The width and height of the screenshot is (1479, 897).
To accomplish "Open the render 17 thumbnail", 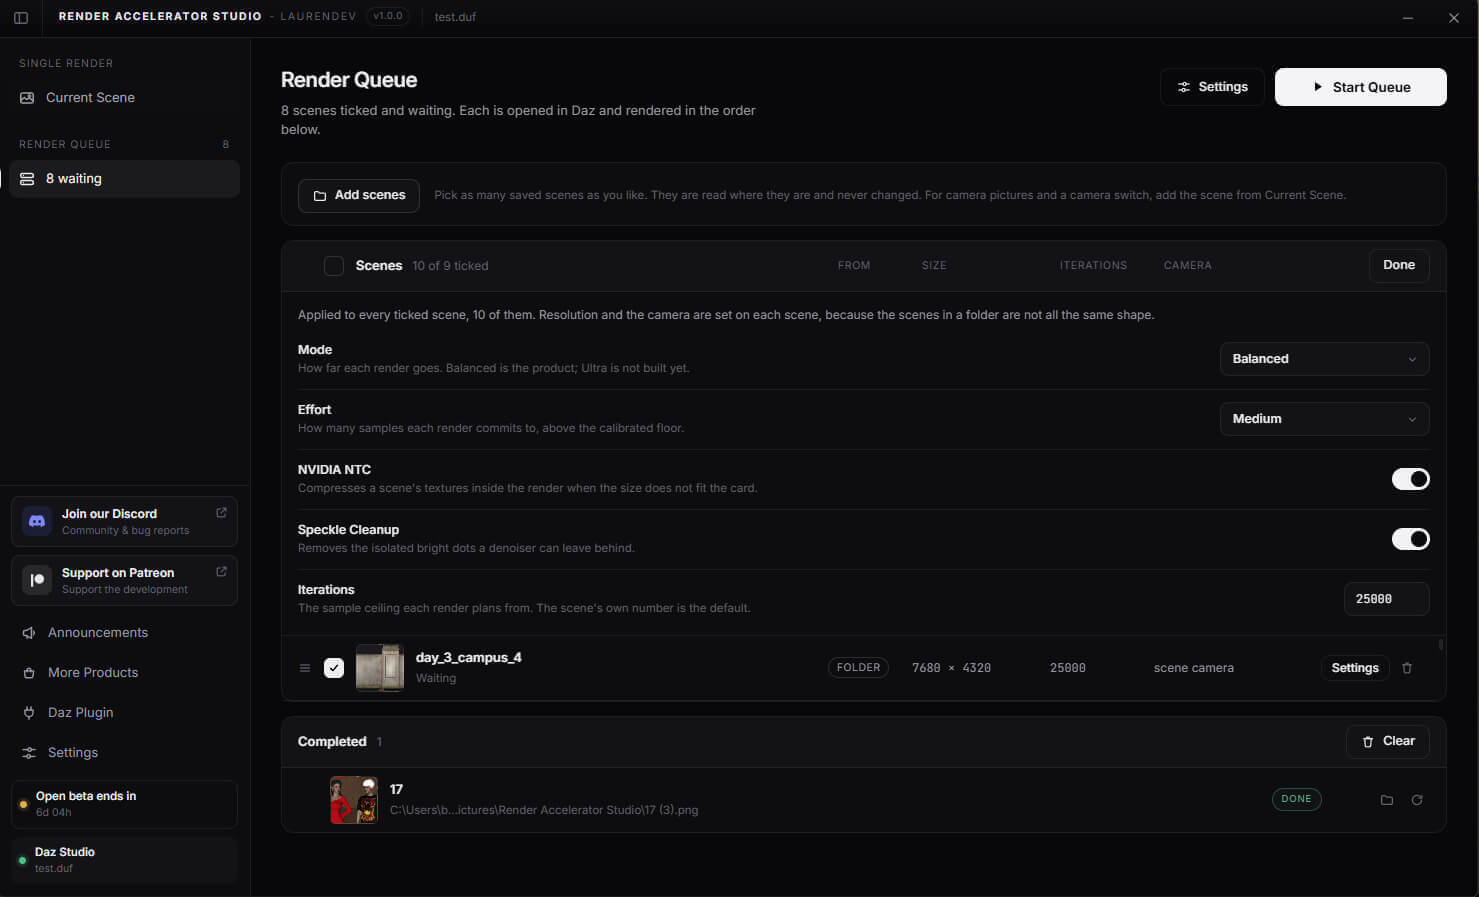I will point(354,800).
